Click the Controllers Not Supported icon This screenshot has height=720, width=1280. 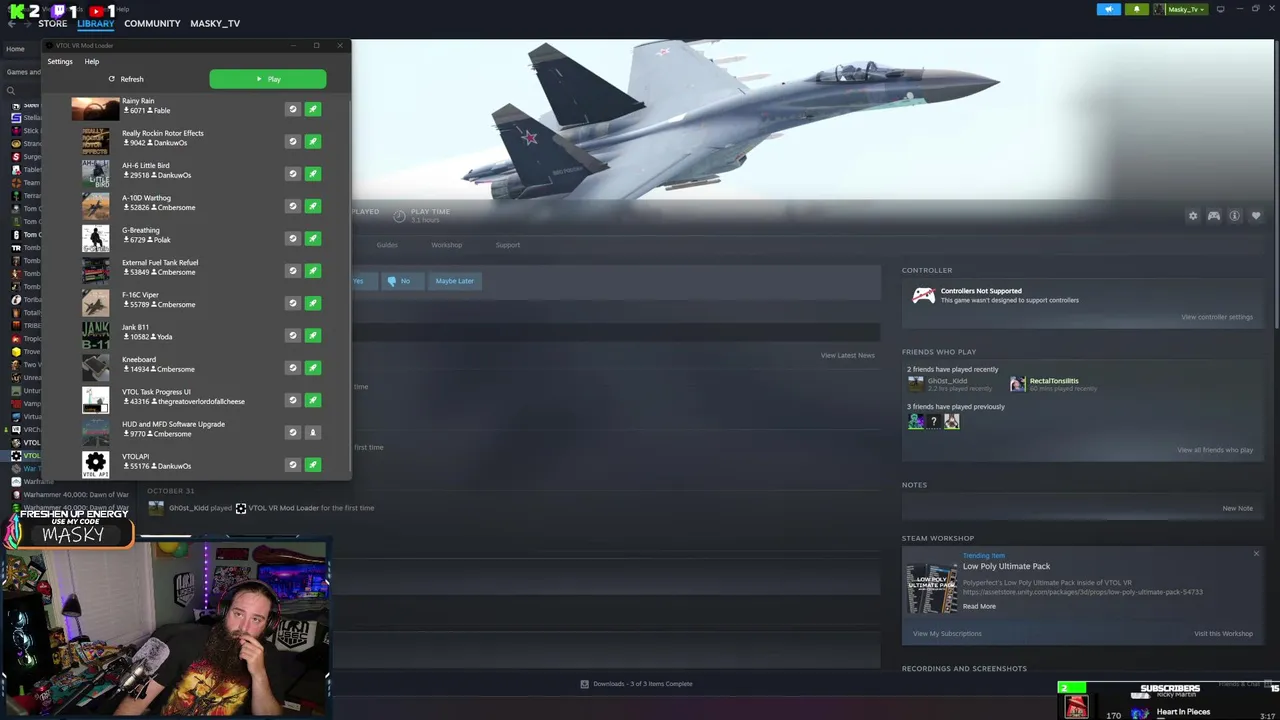coord(923,296)
